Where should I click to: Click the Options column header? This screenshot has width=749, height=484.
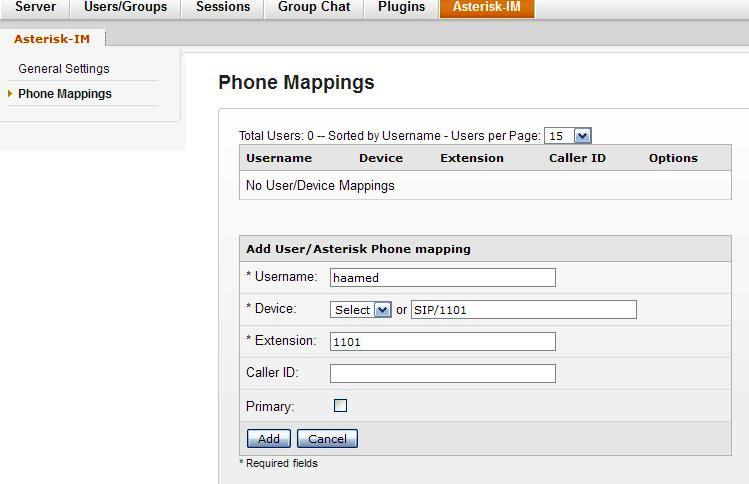tap(673, 158)
